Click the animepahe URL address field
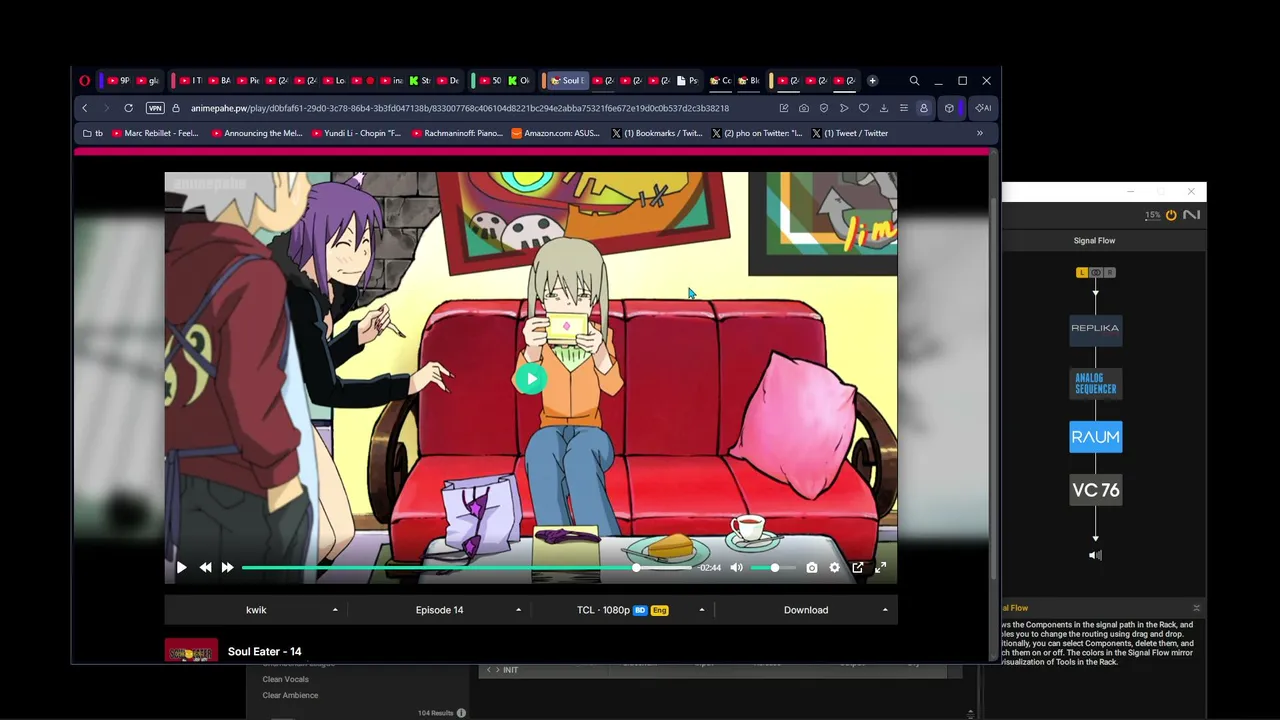This screenshot has height=720, width=1280. 460,108
